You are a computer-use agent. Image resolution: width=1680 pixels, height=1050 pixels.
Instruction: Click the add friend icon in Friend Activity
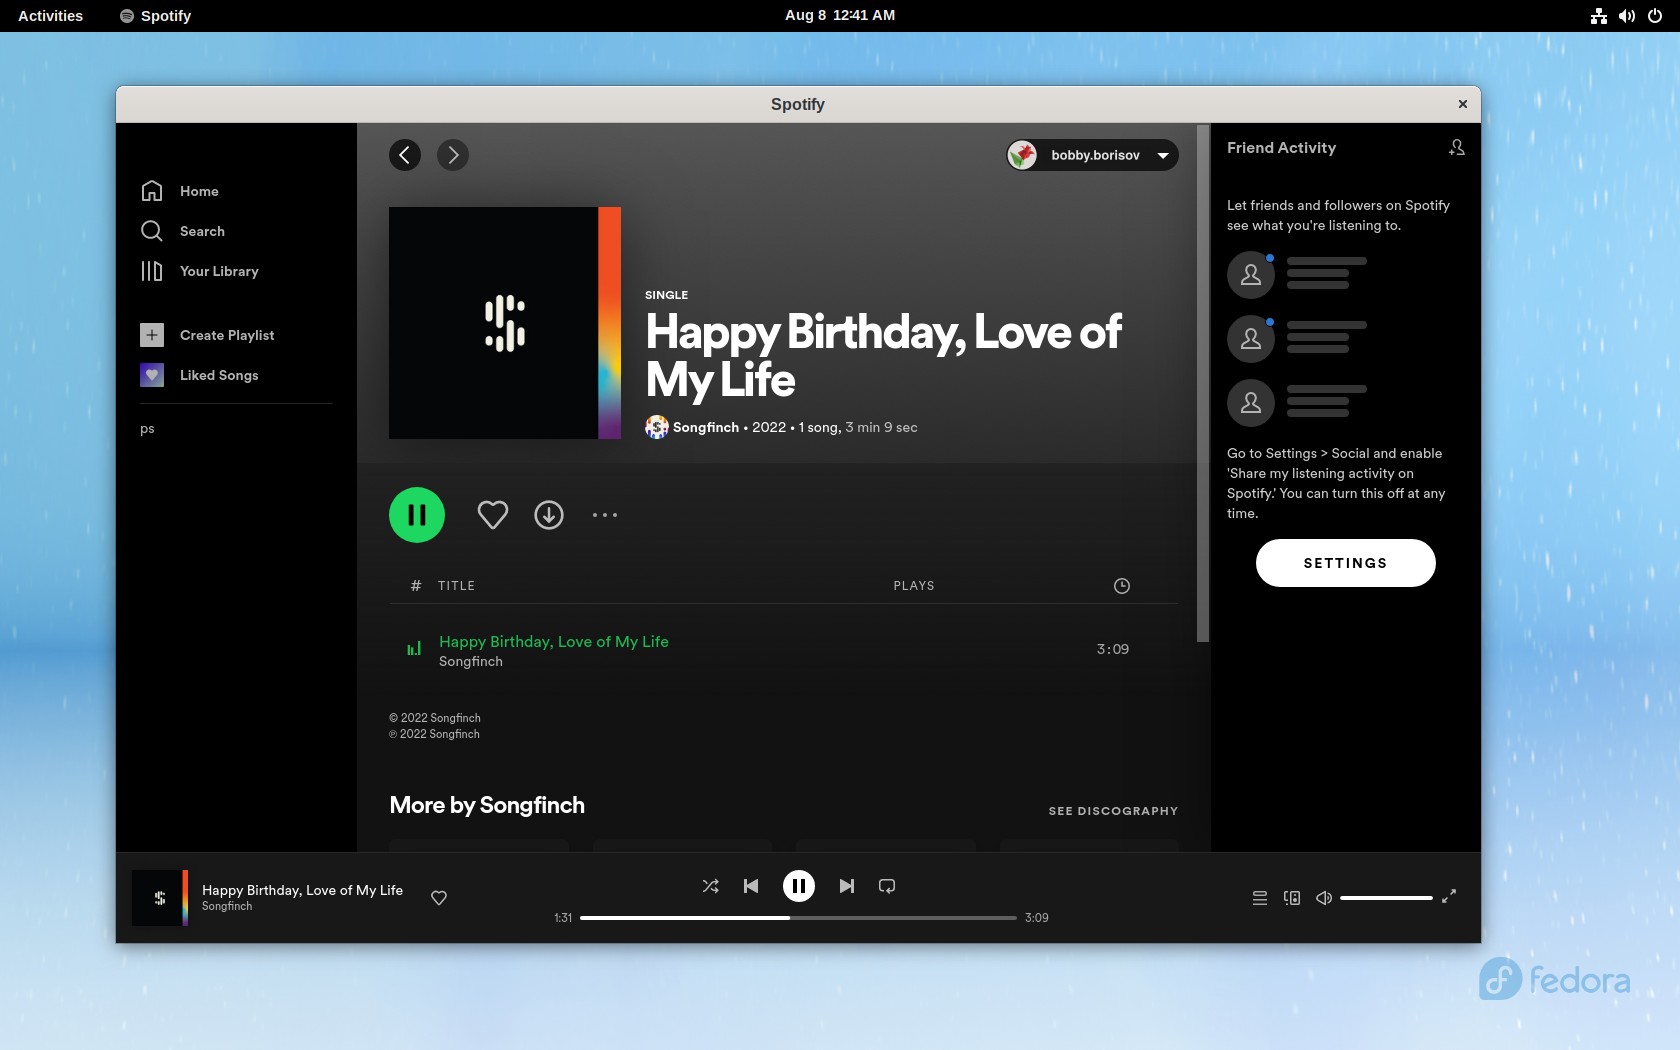tap(1457, 147)
